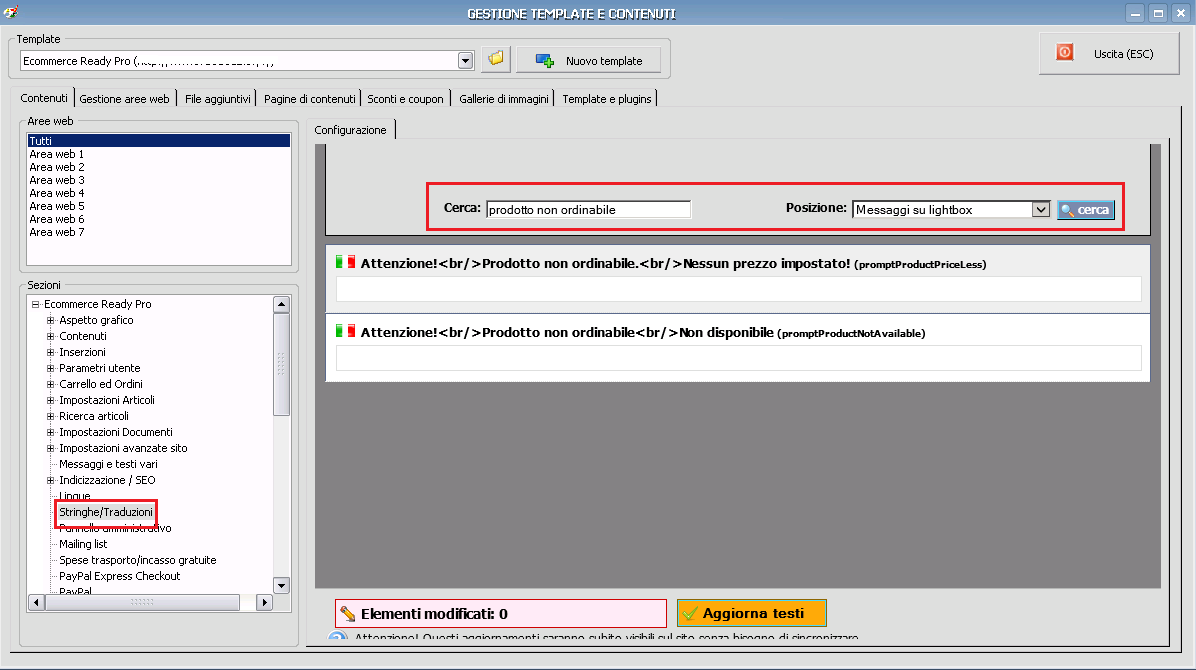The image size is (1196, 670).
Task: Select Area web 7
Action: pyautogui.click(x=56, y=232)
